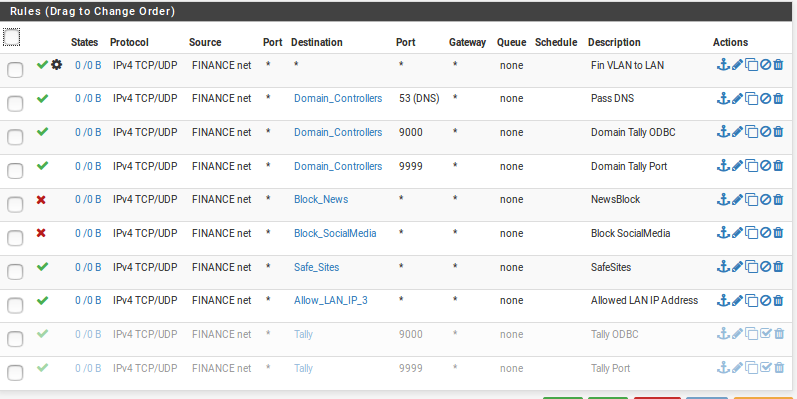Disable the Domain Tally Port rule

tap(765, 166)
